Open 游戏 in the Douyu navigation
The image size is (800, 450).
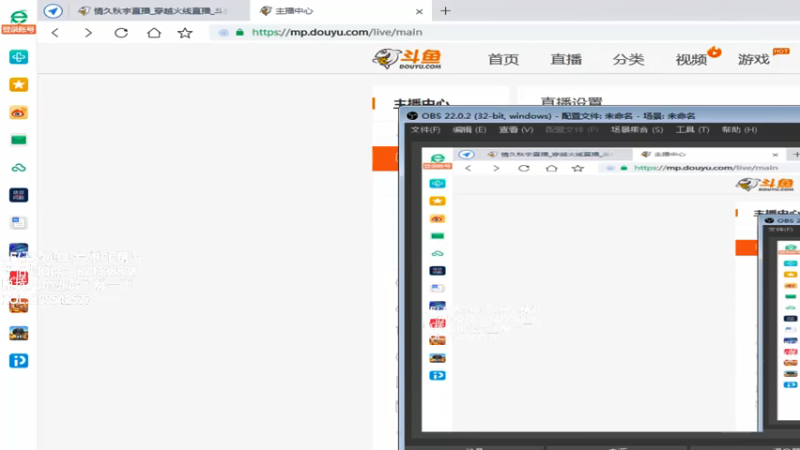tap(754, 59)
